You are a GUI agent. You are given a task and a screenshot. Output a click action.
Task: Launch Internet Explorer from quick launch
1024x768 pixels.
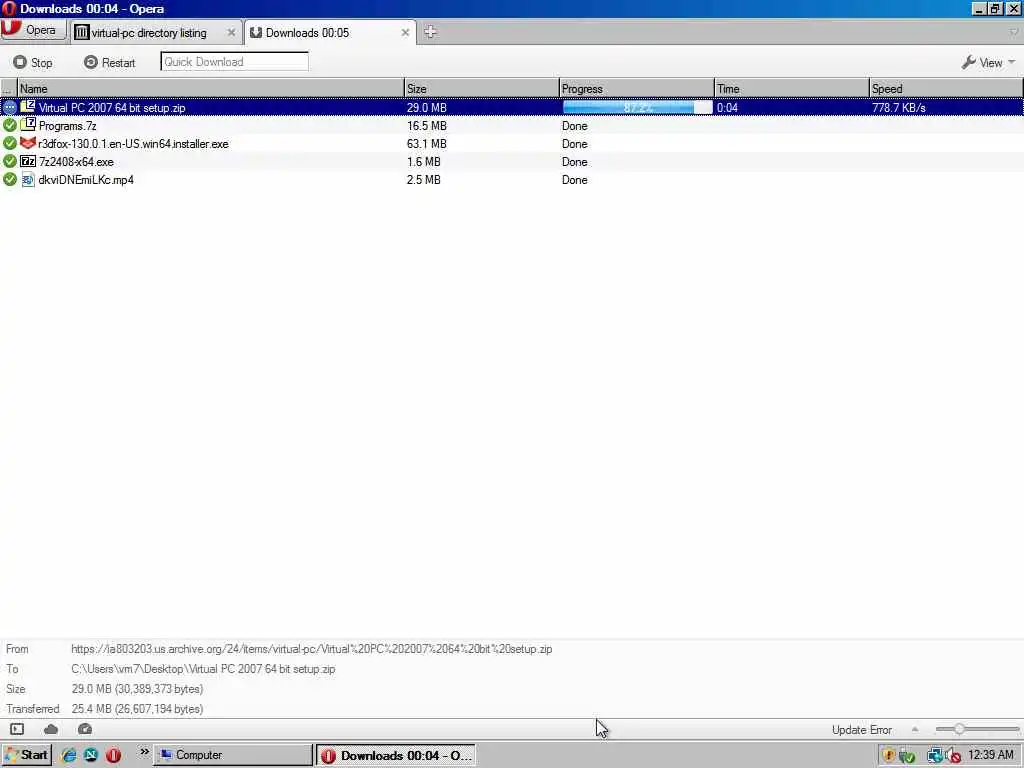[69, 755]
